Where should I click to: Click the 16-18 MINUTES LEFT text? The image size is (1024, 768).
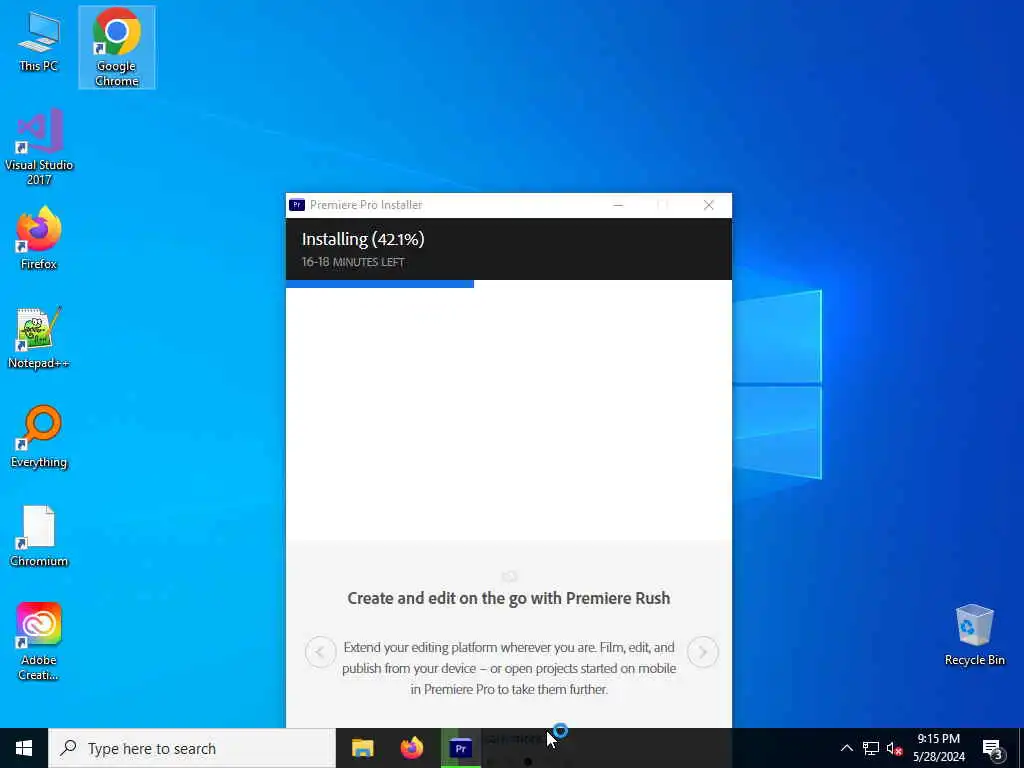click(353, 262)
